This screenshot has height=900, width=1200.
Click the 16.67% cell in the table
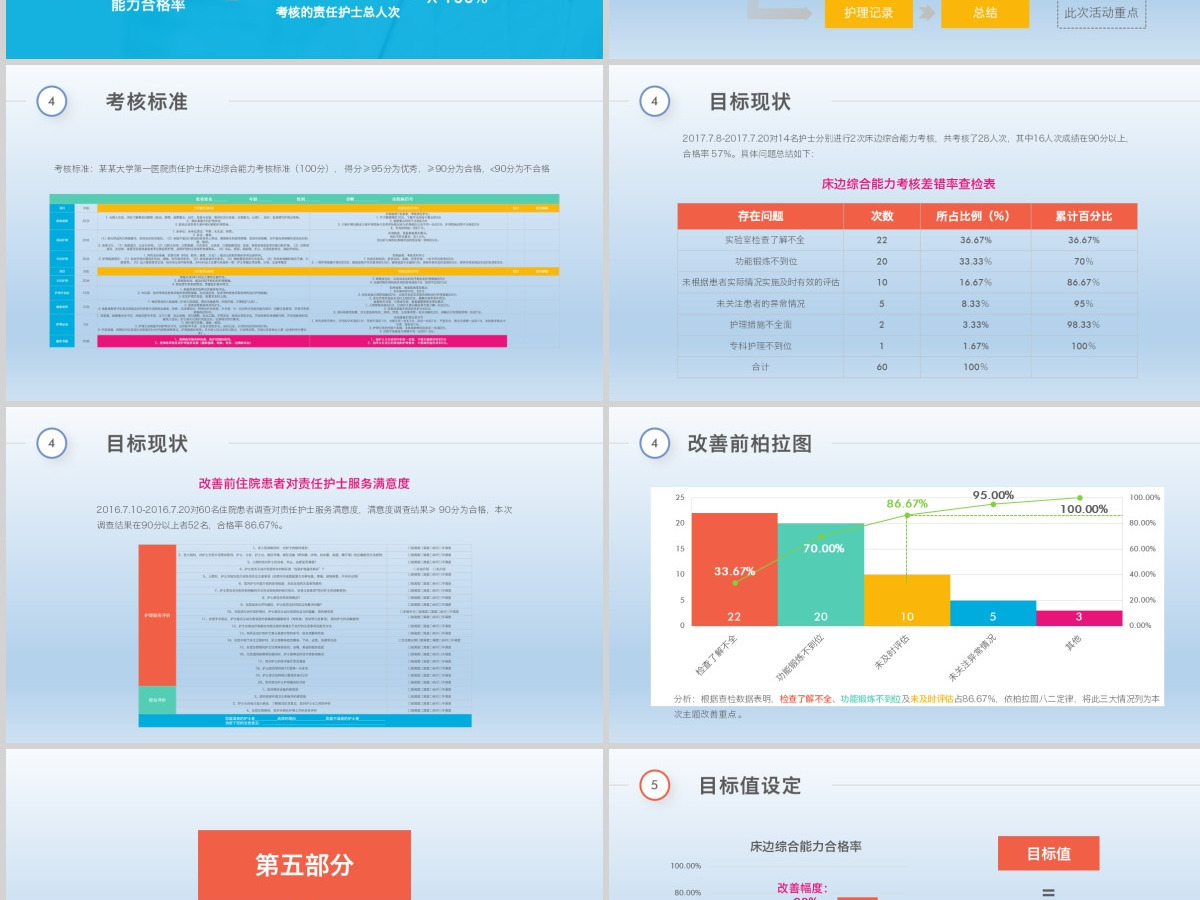pyautogui.click(x=975, y=282)
